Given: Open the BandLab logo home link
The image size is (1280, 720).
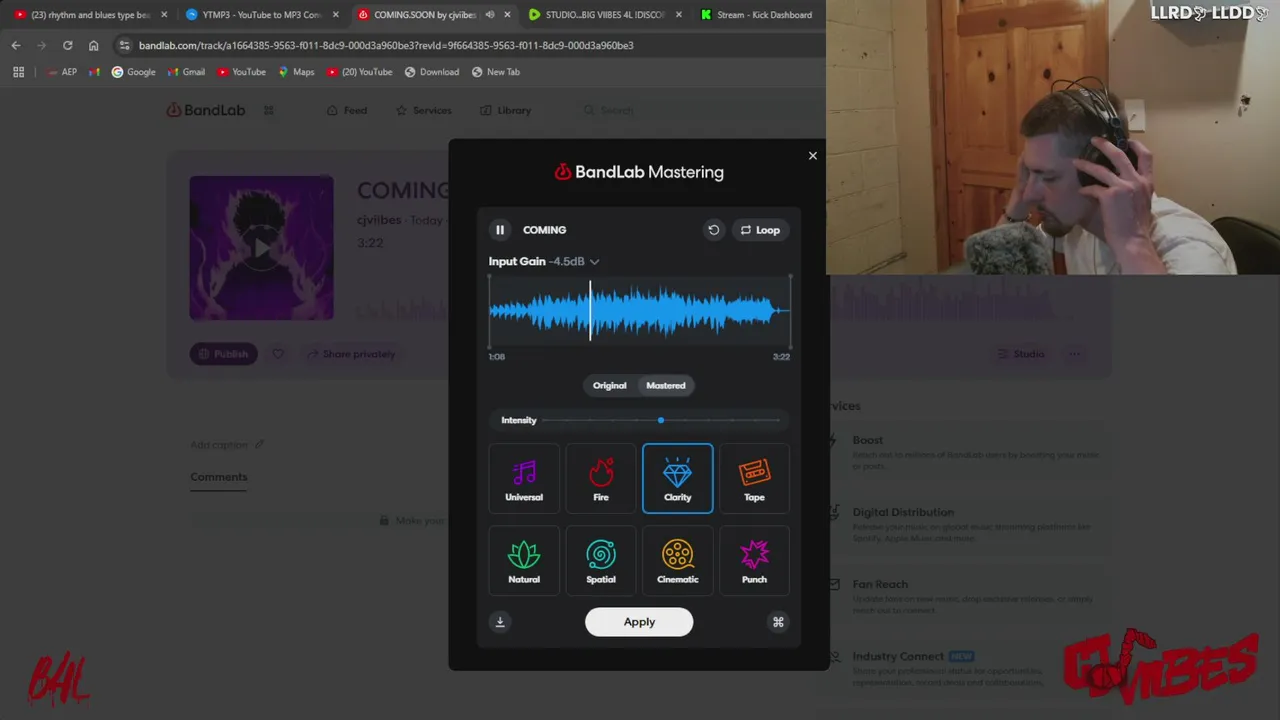Looking at the screenshot, I should click(x=205, y=110).
